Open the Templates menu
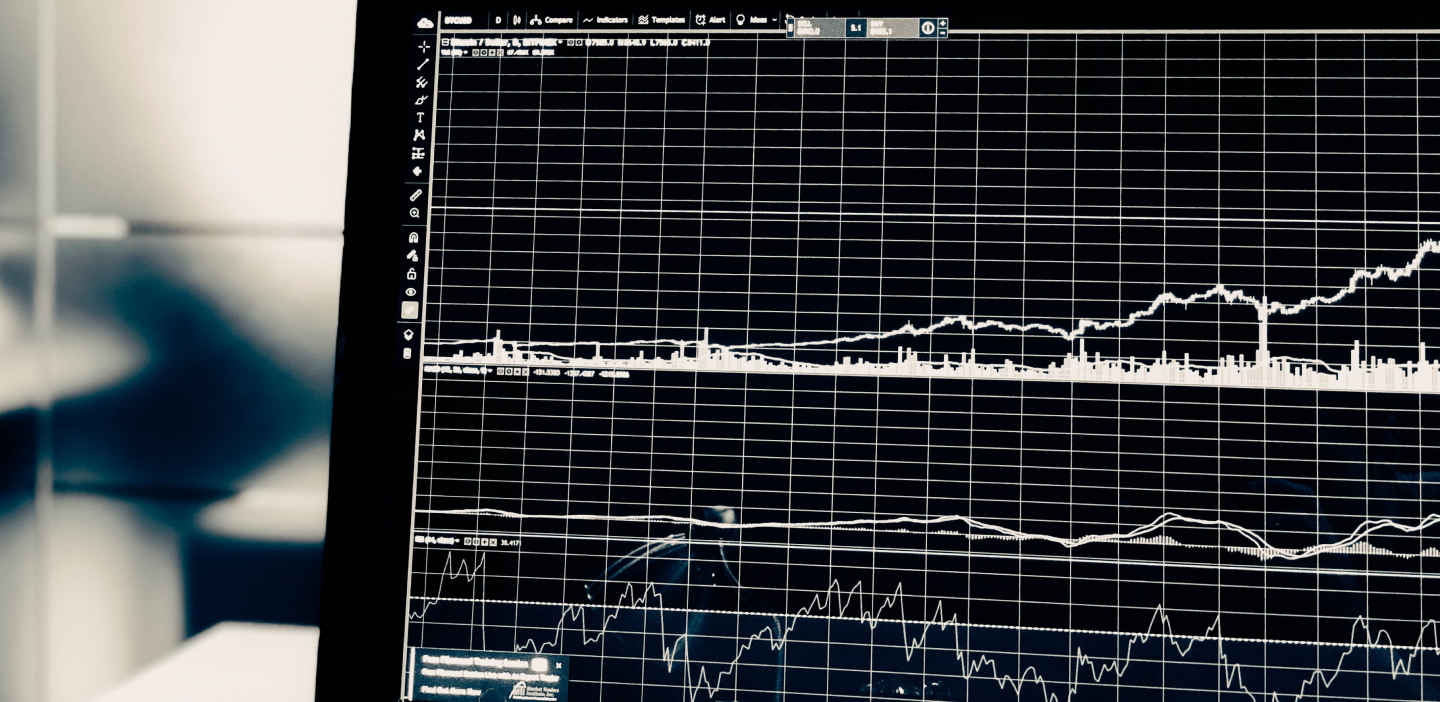The image size is (1440, 702). click(x=662, y=20)
